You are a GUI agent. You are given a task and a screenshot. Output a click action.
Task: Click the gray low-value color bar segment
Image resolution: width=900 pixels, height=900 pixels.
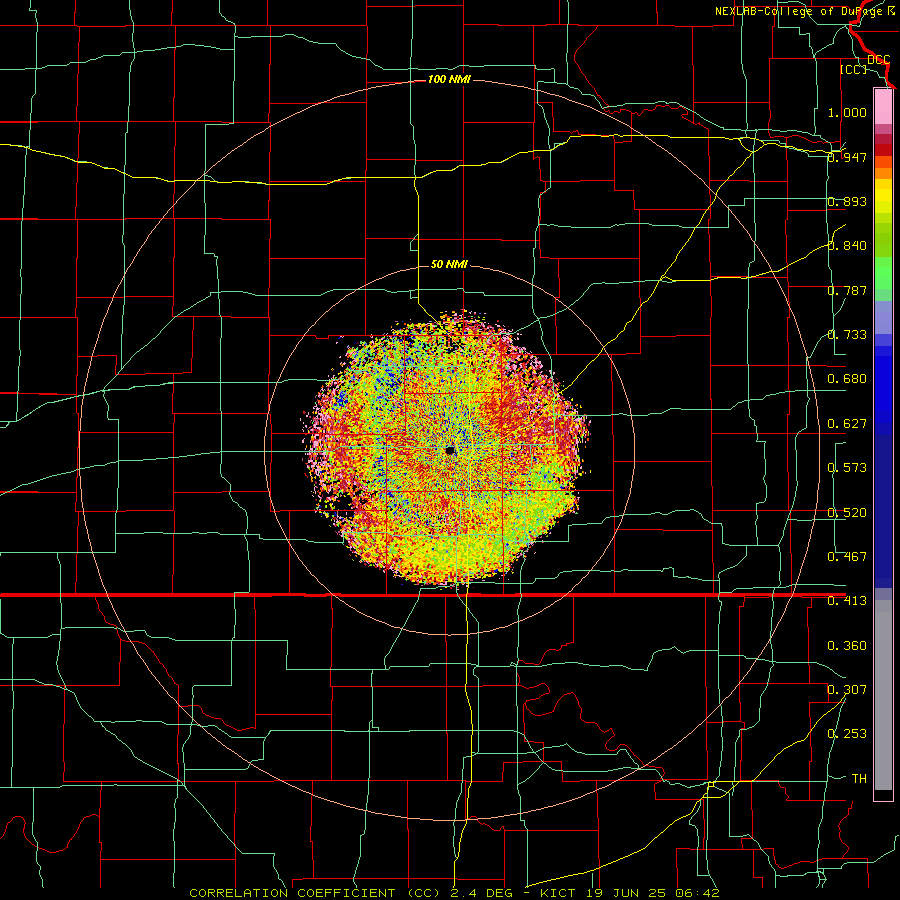pyautogui.click(x=883, y=695)
